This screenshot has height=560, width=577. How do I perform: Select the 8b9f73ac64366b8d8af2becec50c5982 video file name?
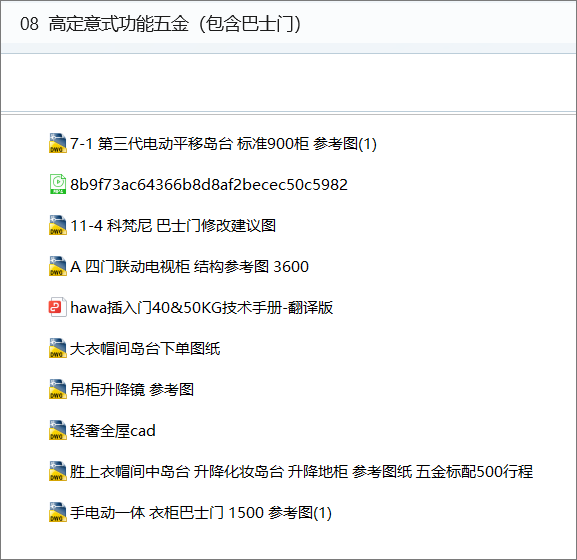(209, 184)
